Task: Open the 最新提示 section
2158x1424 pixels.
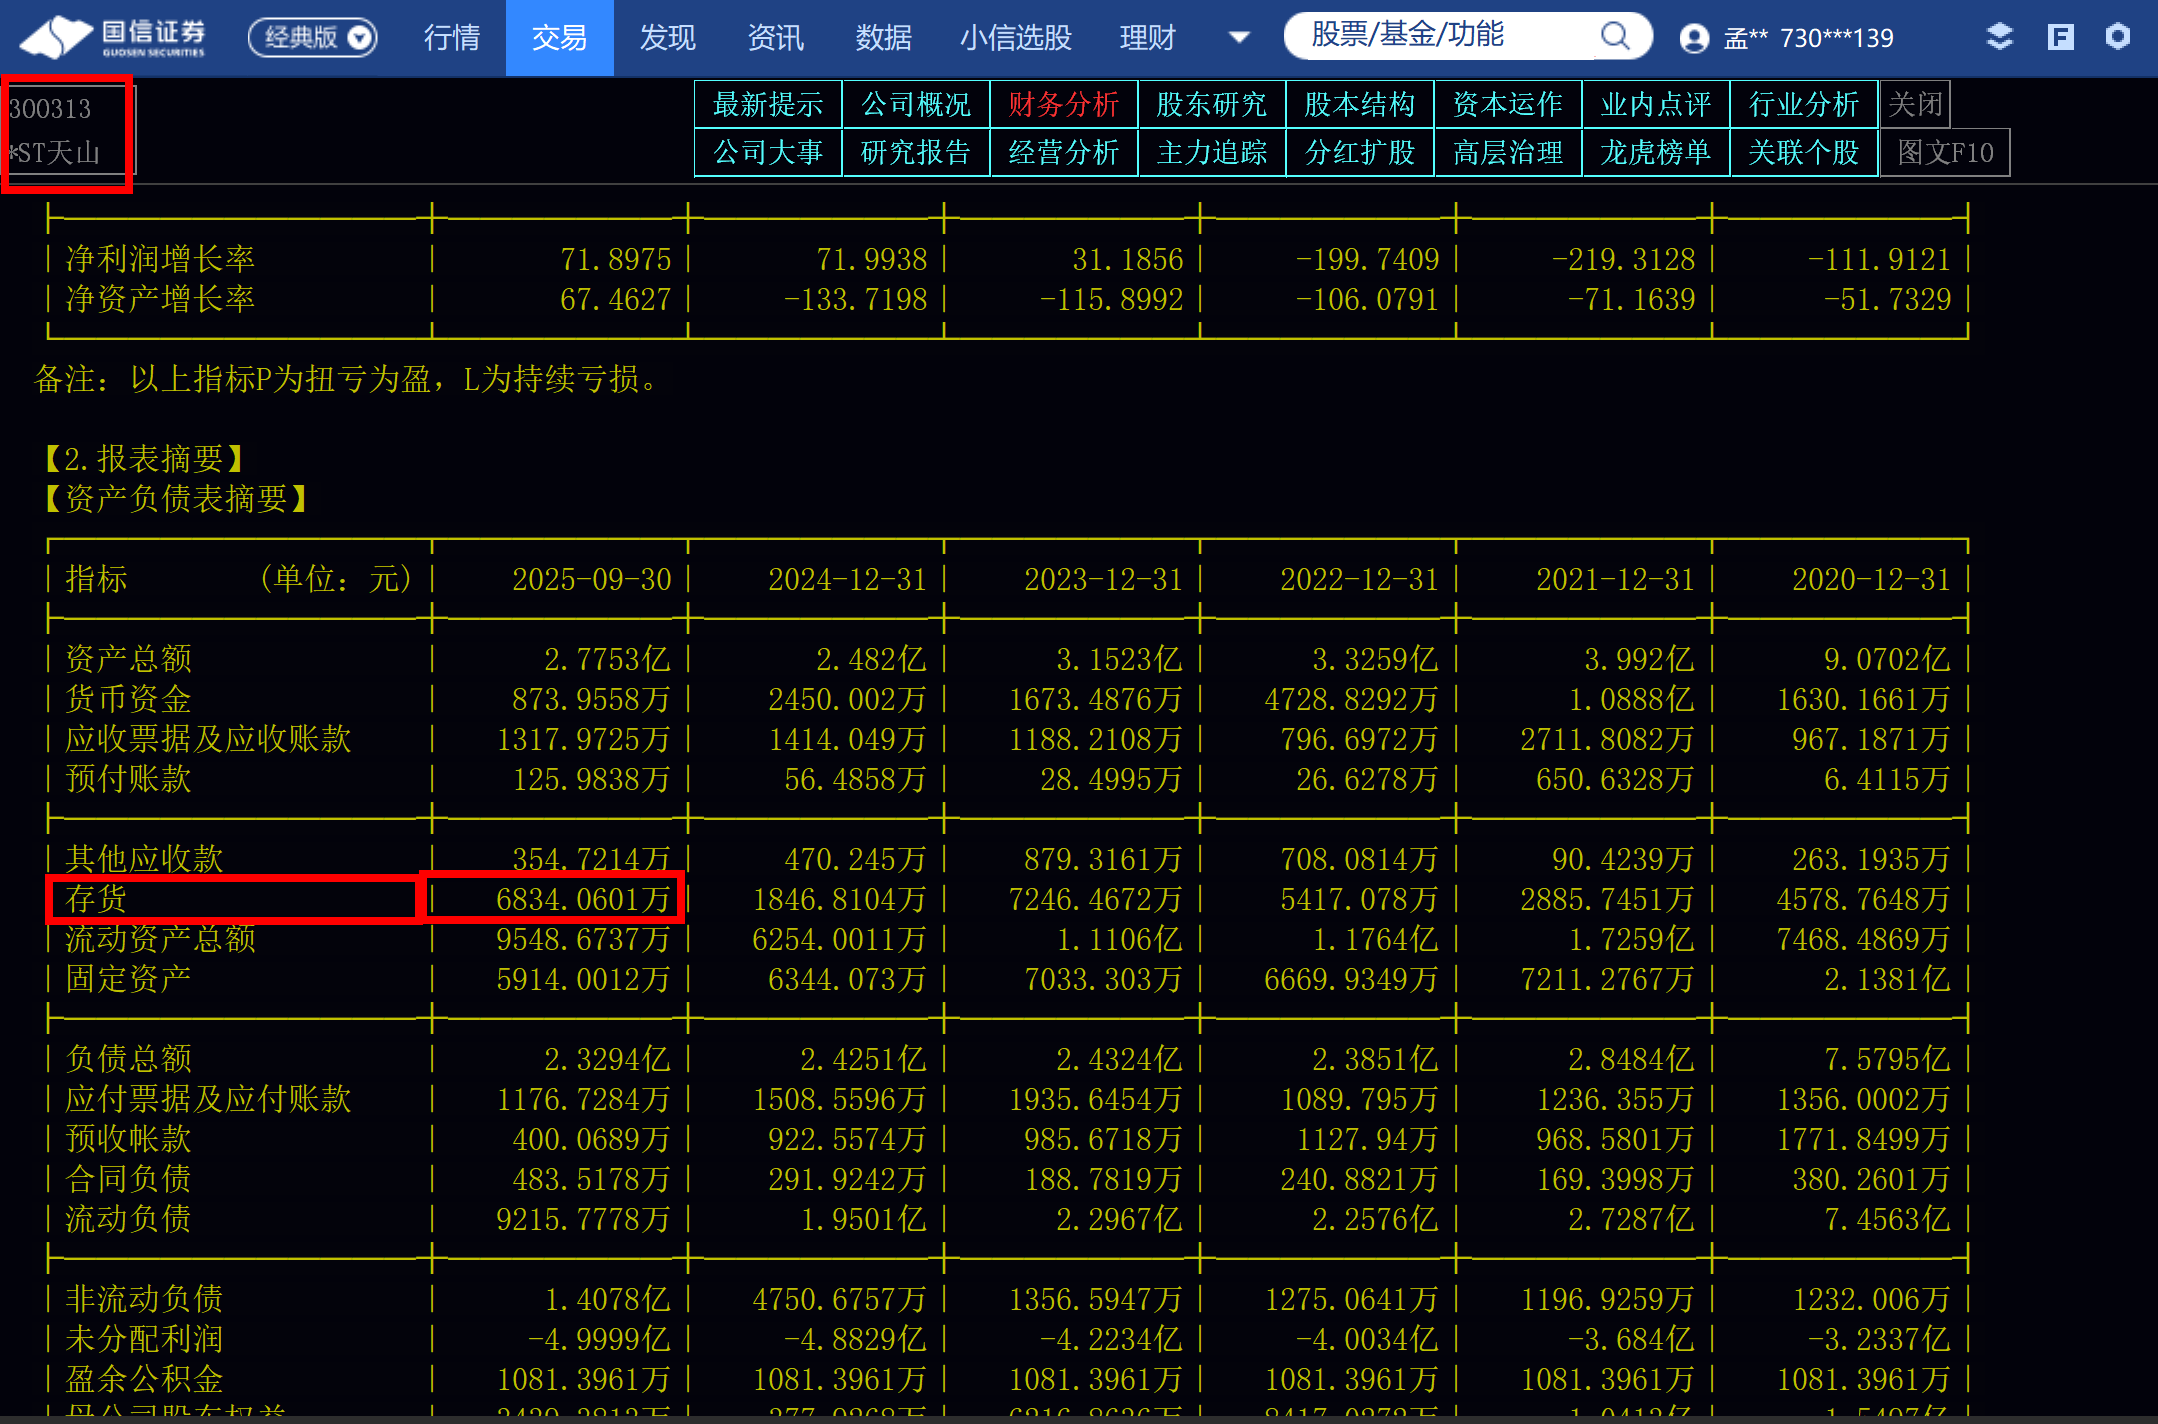Action: pyautogui.click(x=768, y=104)
